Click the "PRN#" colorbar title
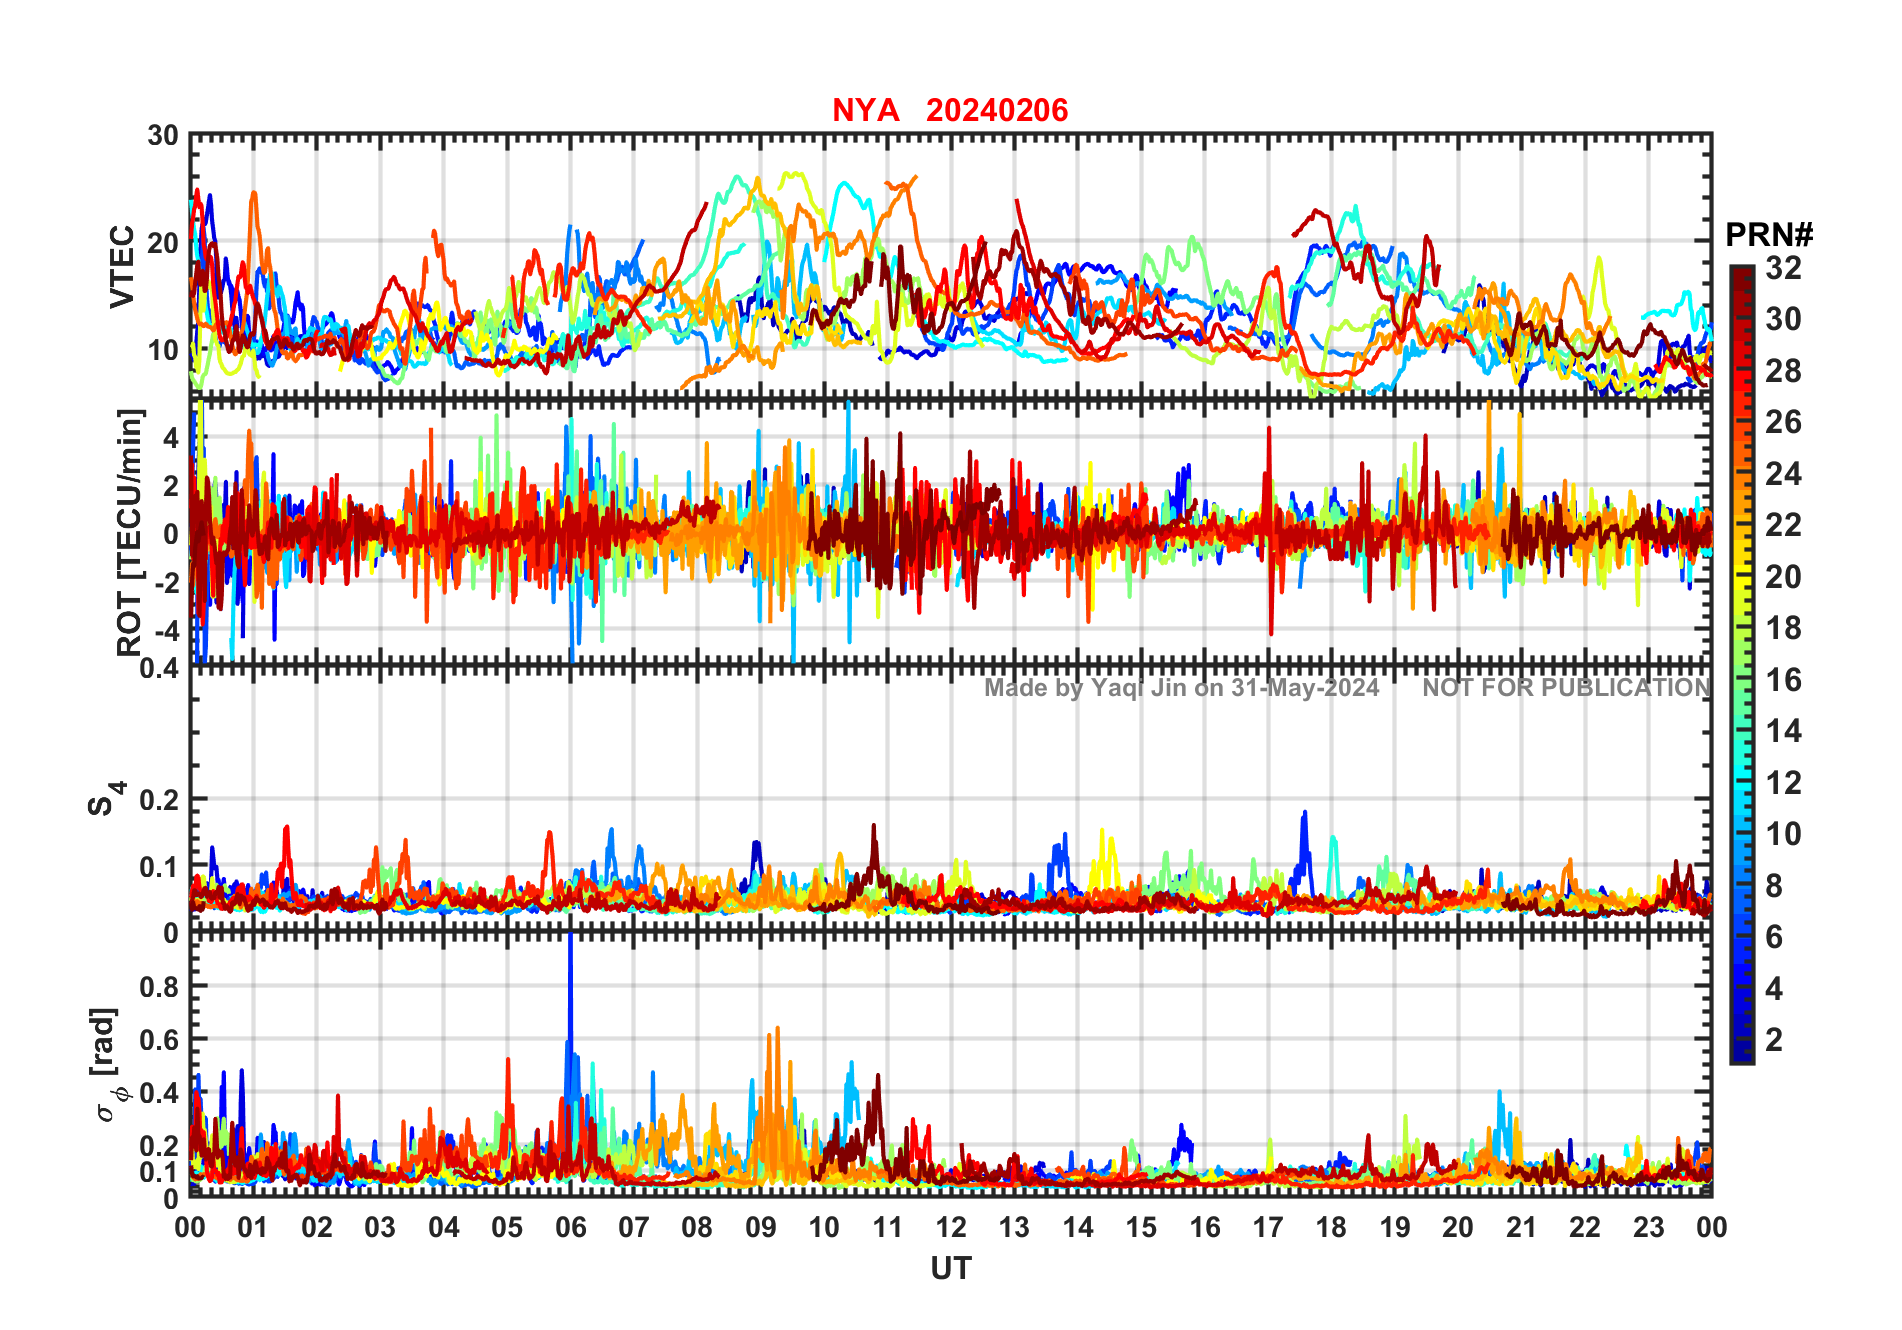The height and width of the screenshot is (1330, 1902). pos(1769,235)
